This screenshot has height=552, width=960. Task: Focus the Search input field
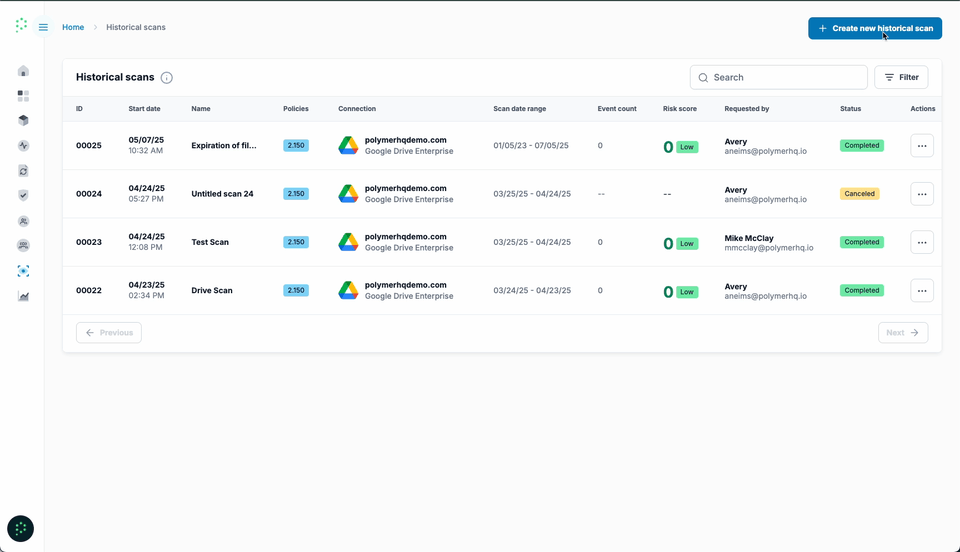point(779,77)
